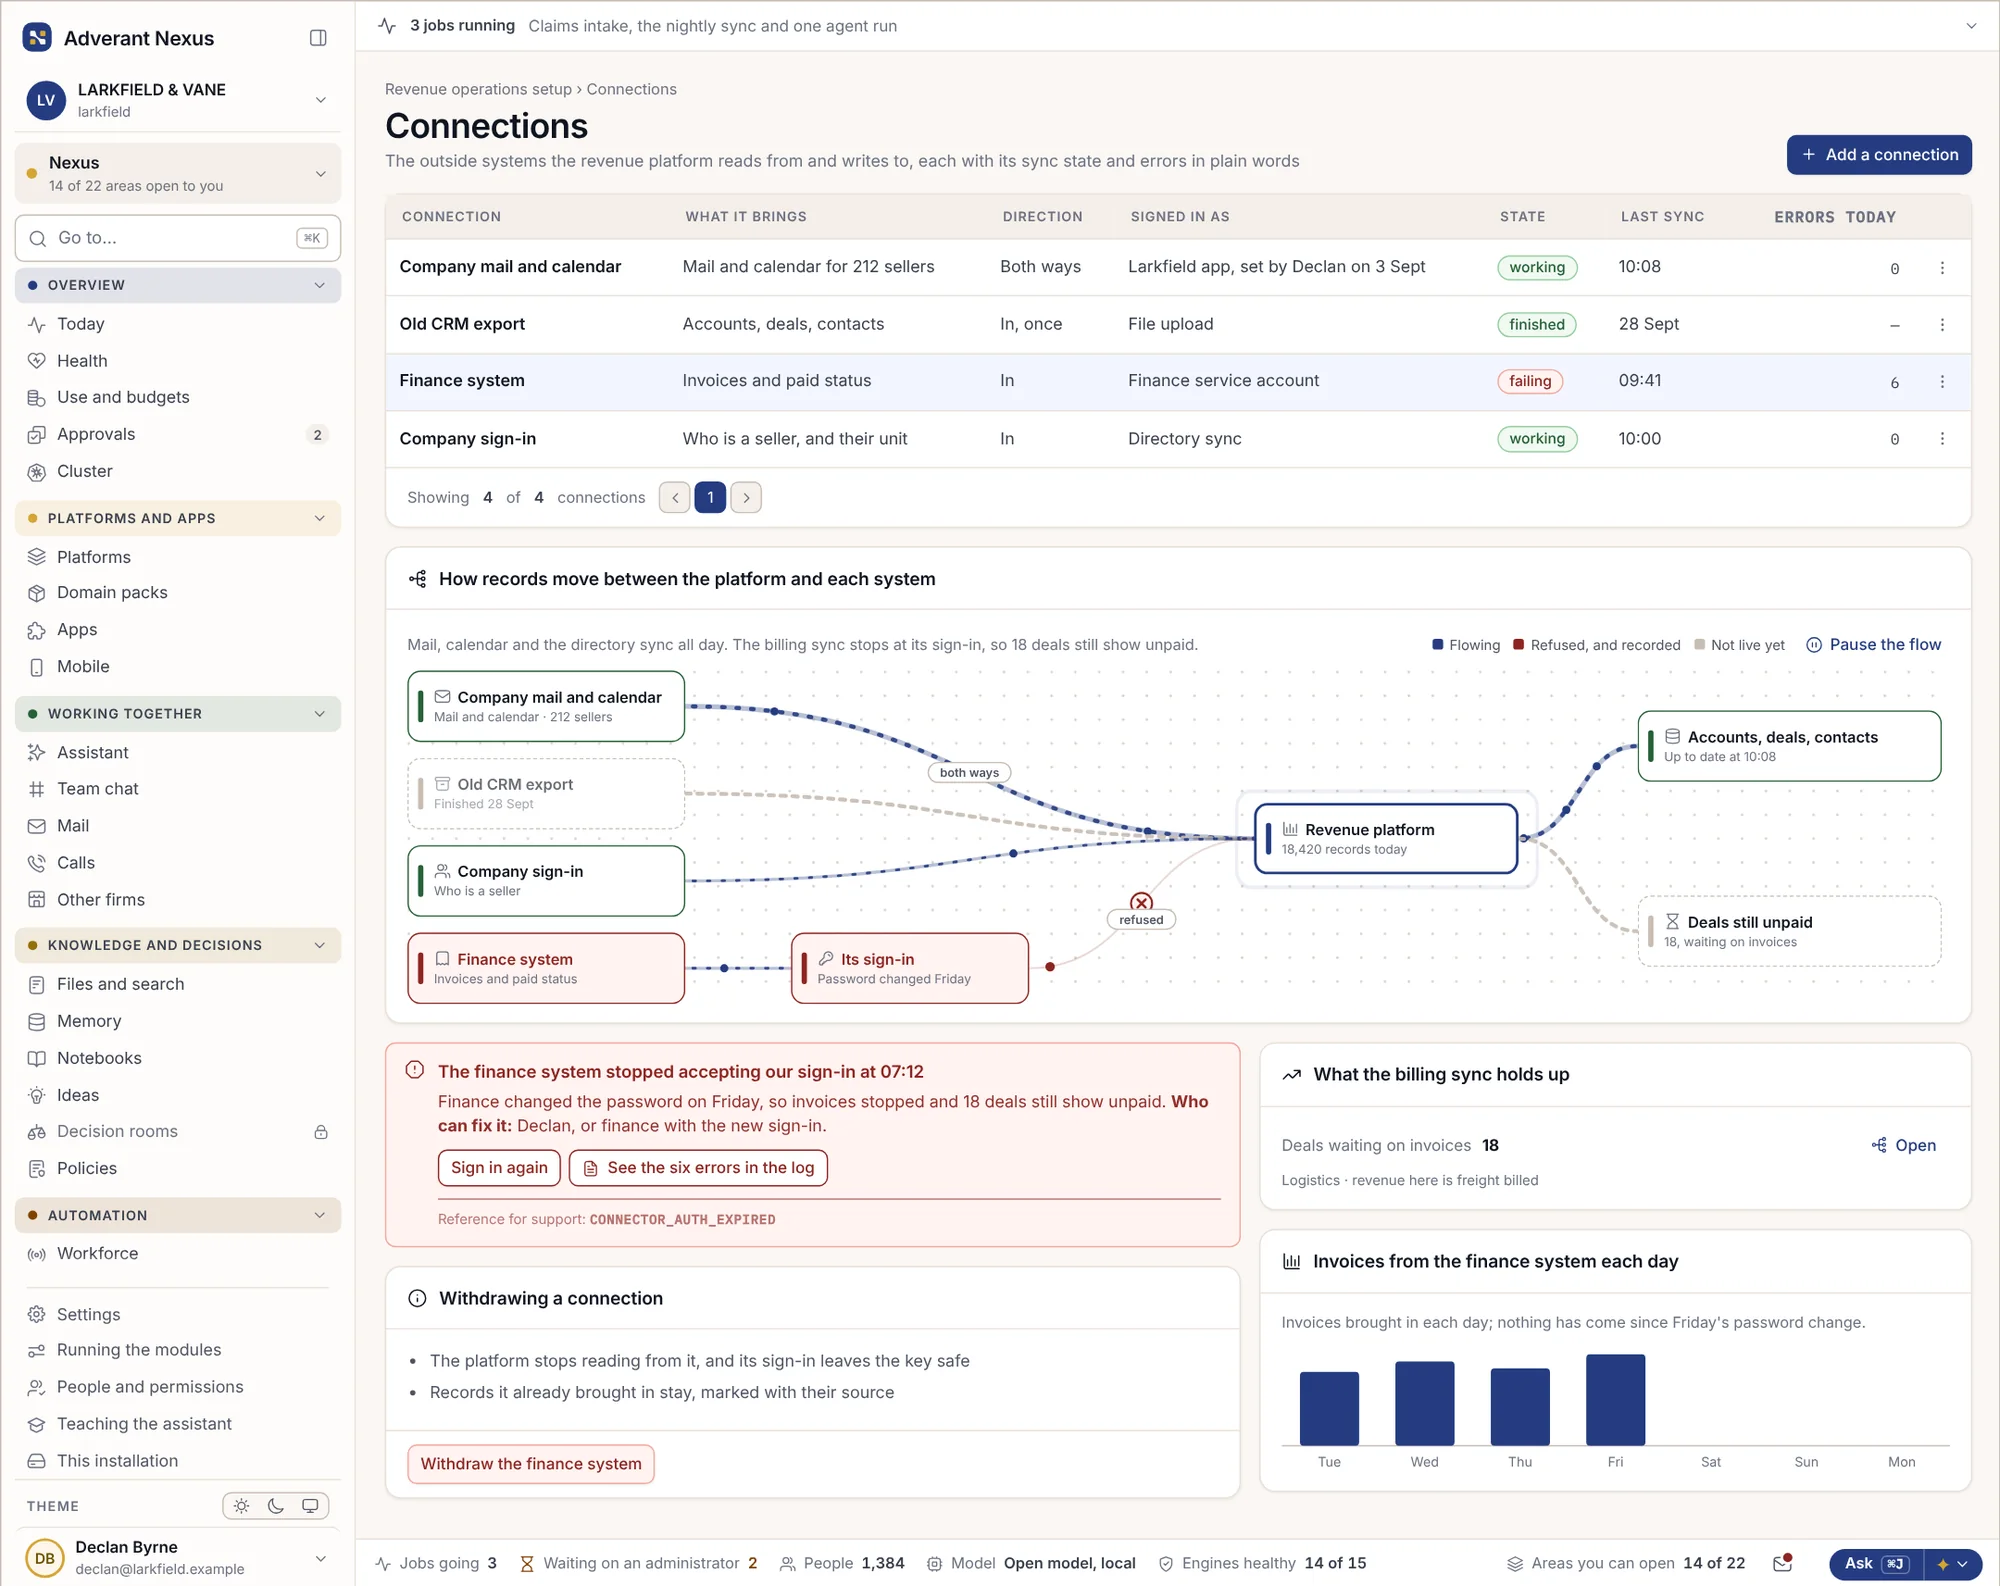2000x1586 pixels.
Task: Click the Adverant Nexus logo
Action: (37, 38)
